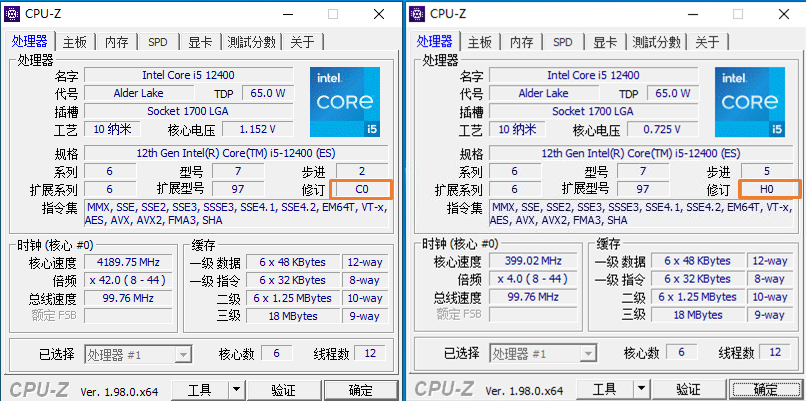Click the Intel Core i5 logo in right window
The height and width of the screenshot is (401, 806).
click(750, 102)
